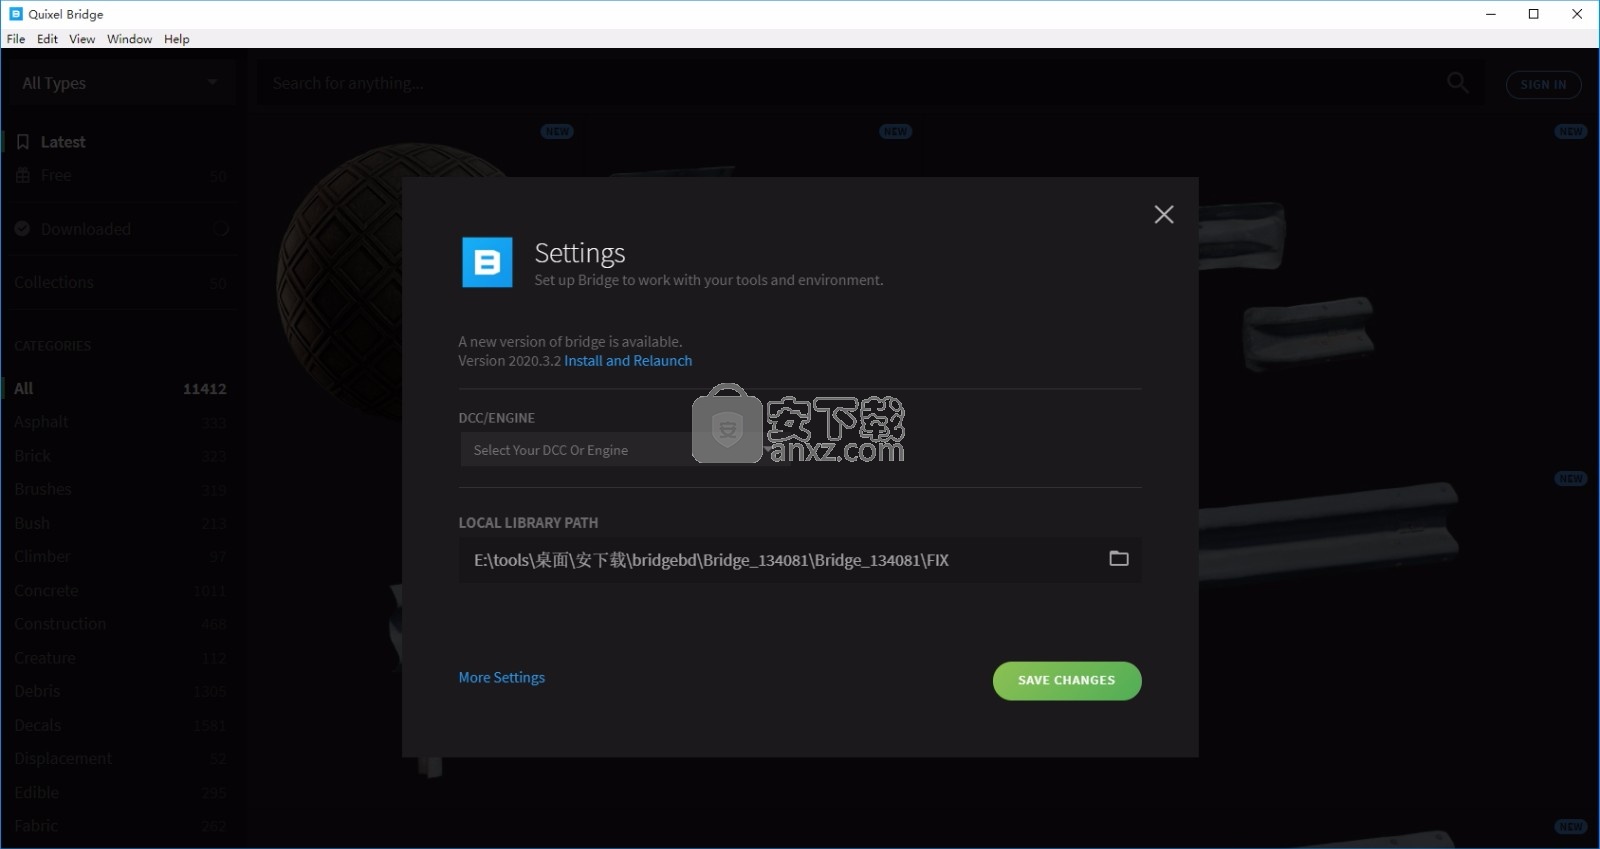Close the Settings dialog with the X
The height and width of the screenshot is (849, 1600).
point(1164,214)
